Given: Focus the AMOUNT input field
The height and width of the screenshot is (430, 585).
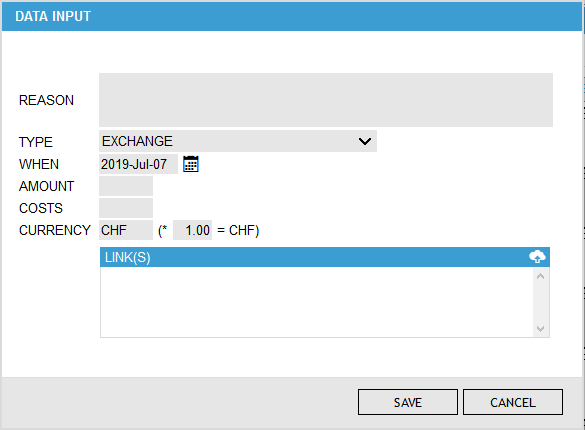Looking at the screenshot, I should (126, 186).
